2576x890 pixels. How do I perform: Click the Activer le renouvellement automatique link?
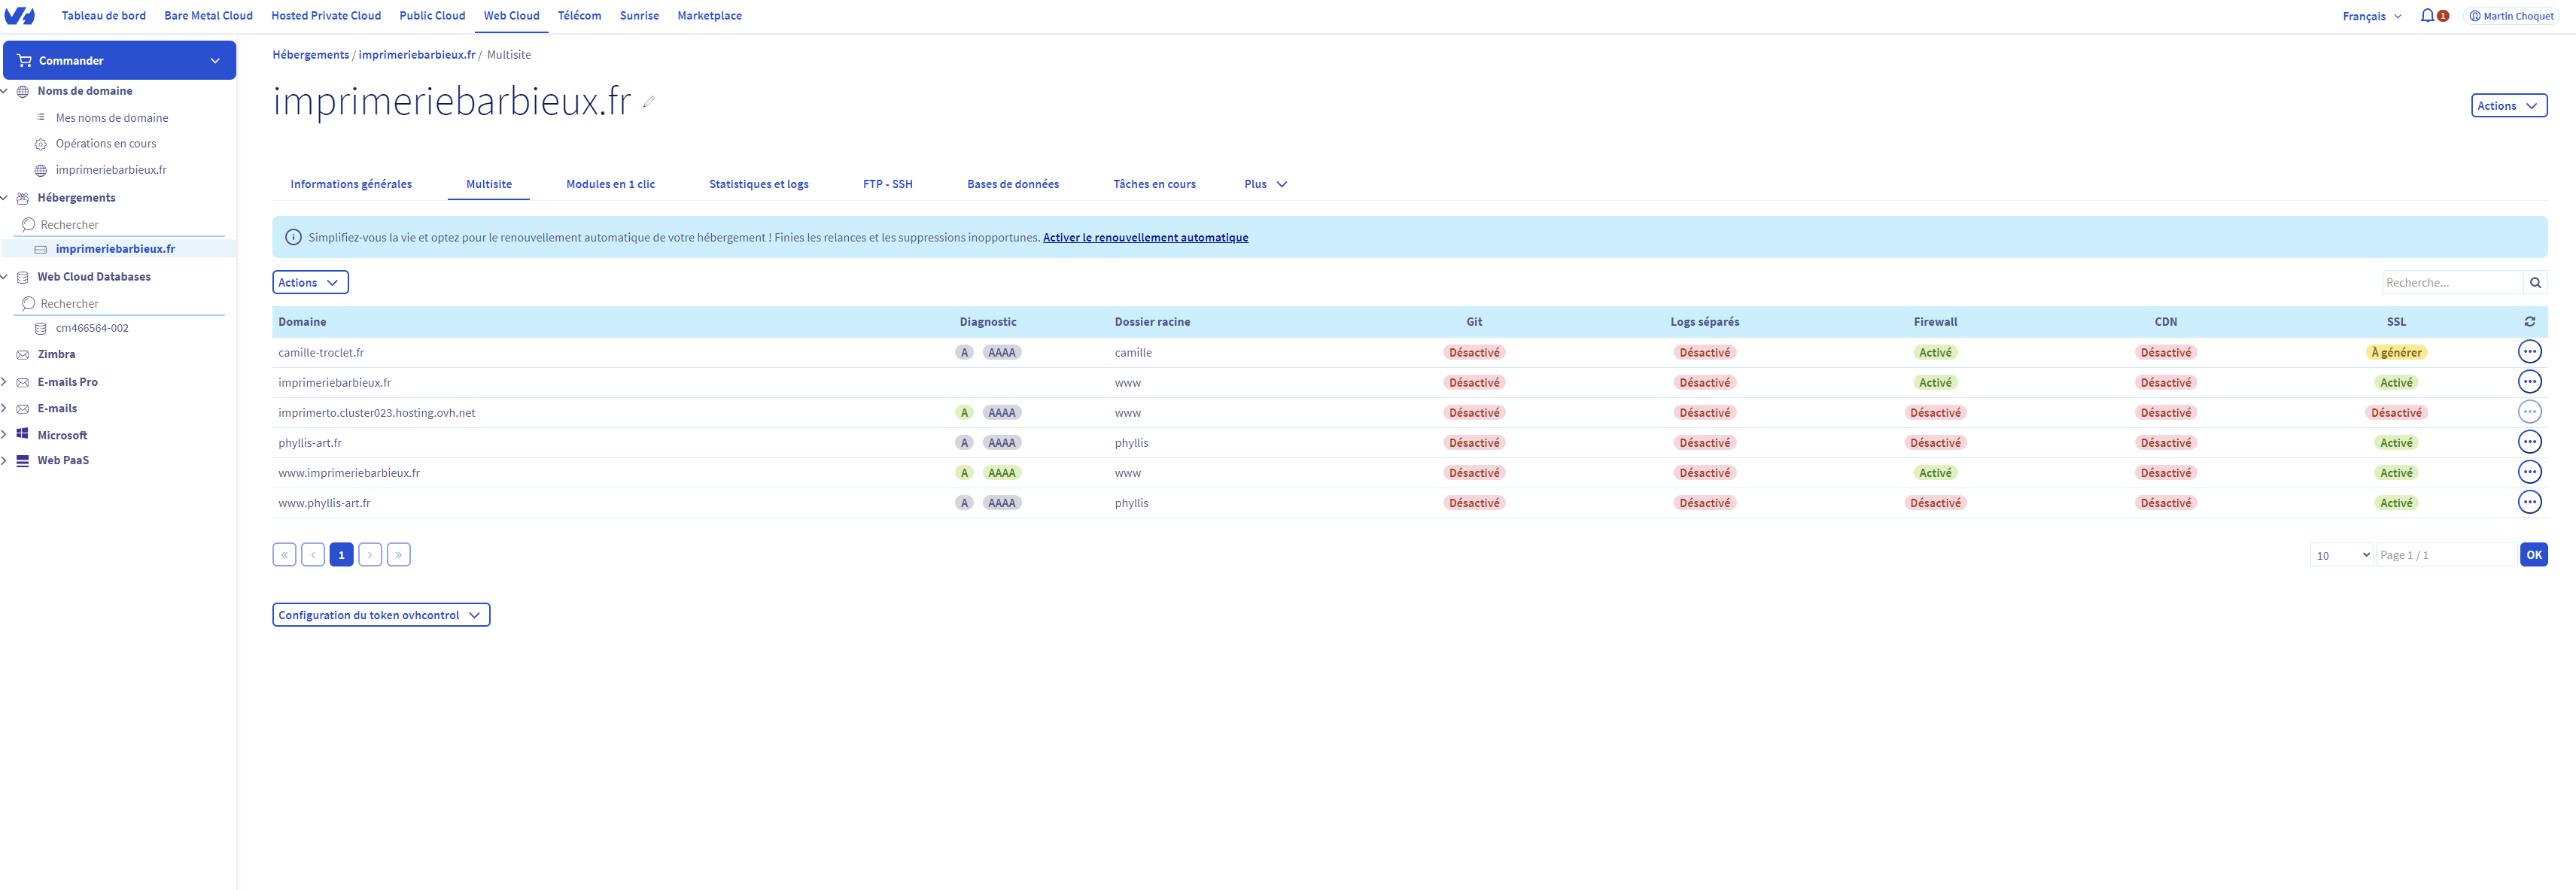pyautogui.click(x=1145, y=238)
